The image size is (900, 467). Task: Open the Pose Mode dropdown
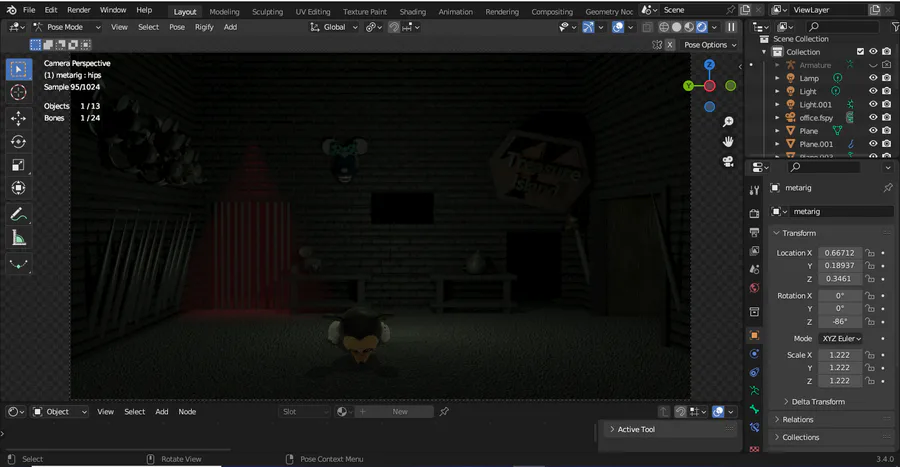[x=67, y=27]
